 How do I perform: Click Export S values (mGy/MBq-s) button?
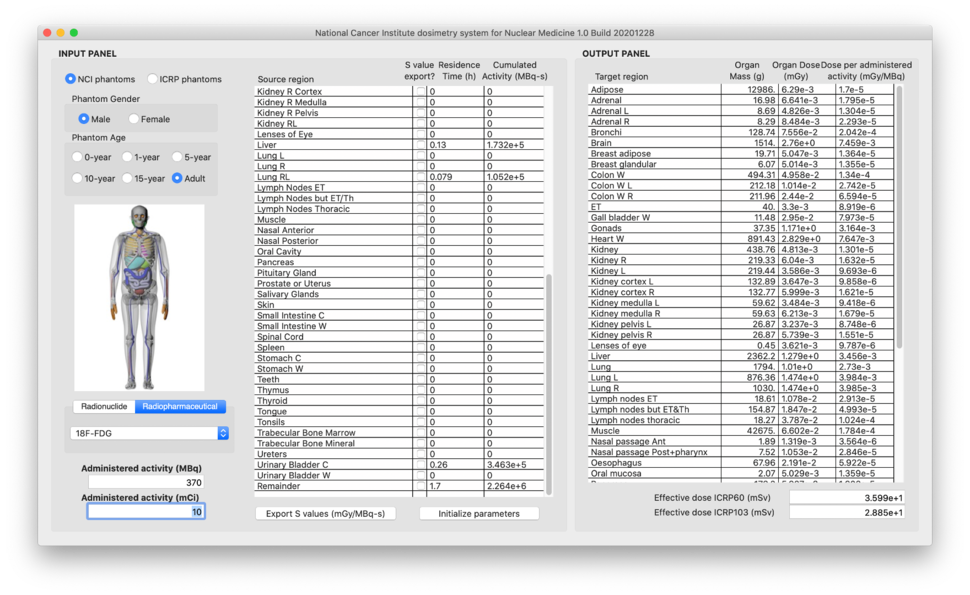(325, 513)
